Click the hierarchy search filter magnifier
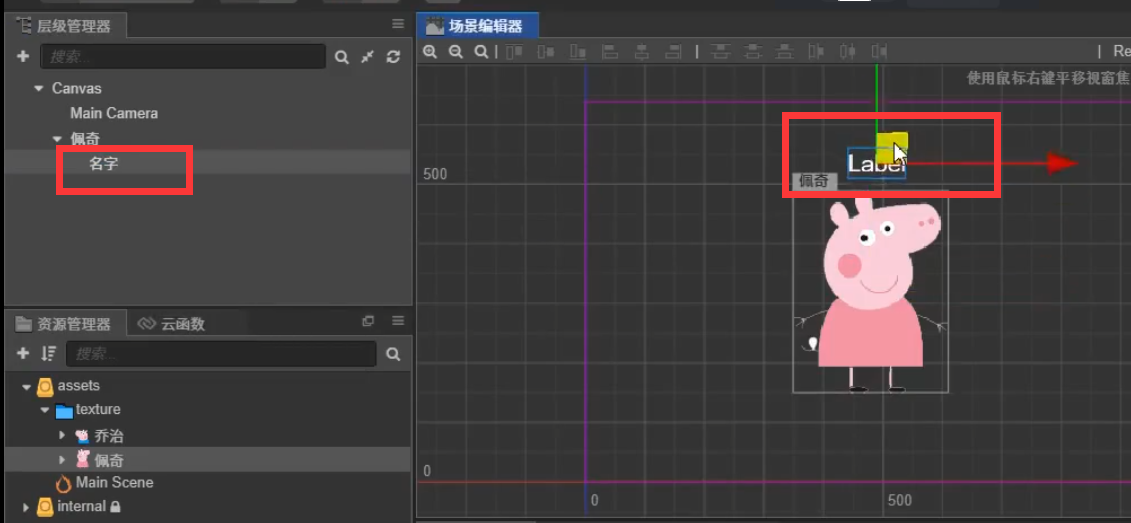Image resolution: width=1131 pixels, height=523 pixels. 342,57
